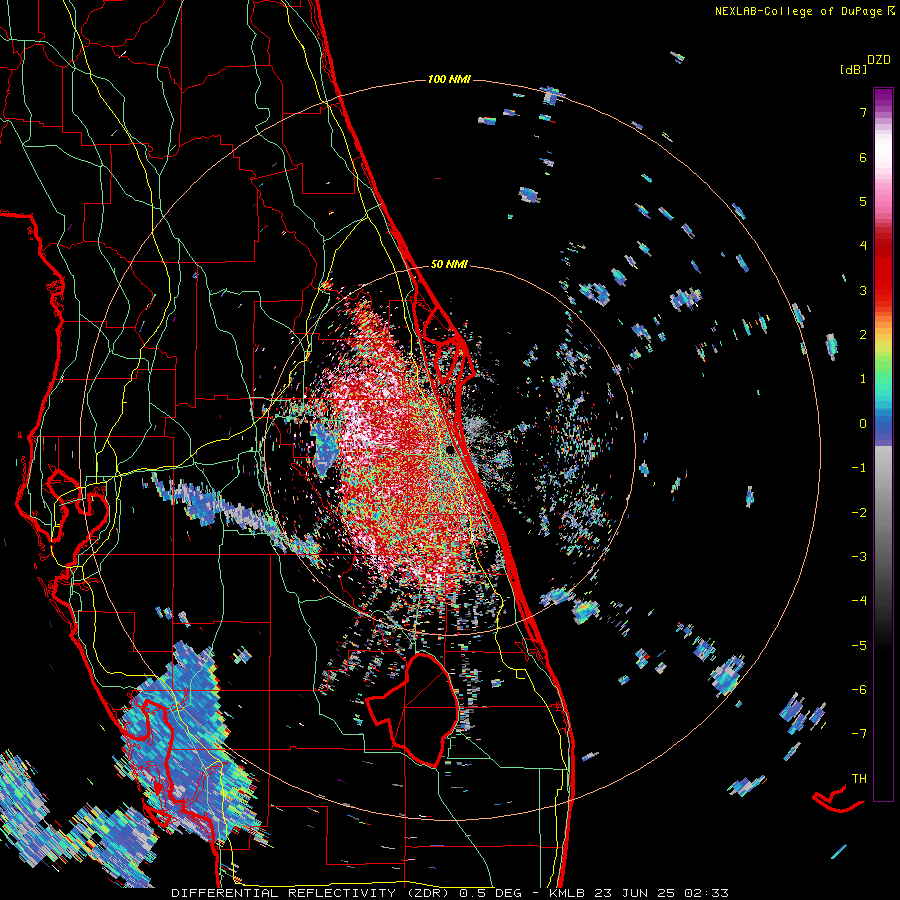Screen dimensions: 900x900
Task: Click the 0 dB tick label on the scale
Action: click(x=863, y=424)
